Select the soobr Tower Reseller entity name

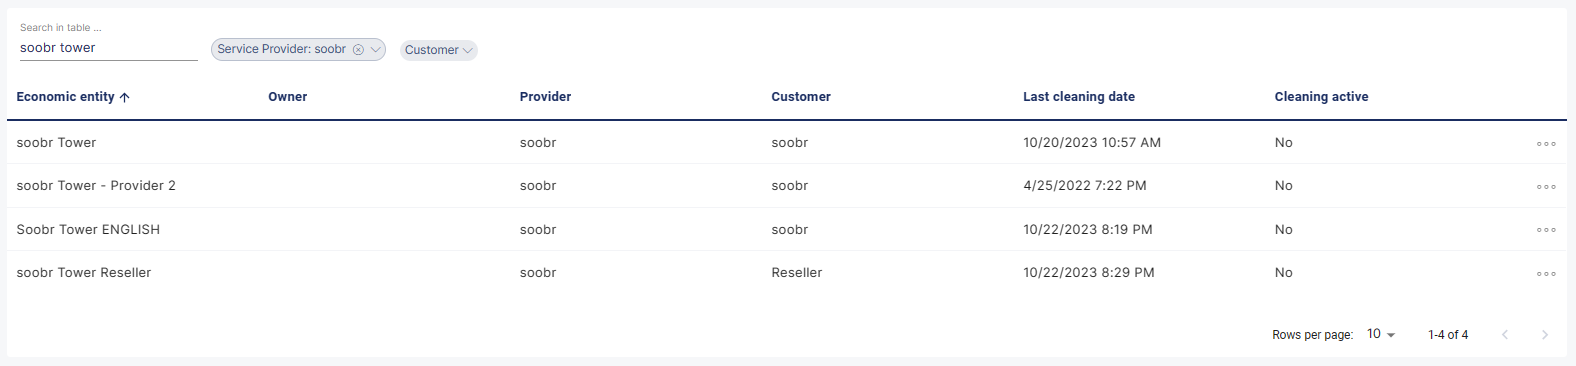(x=84, y=273)
